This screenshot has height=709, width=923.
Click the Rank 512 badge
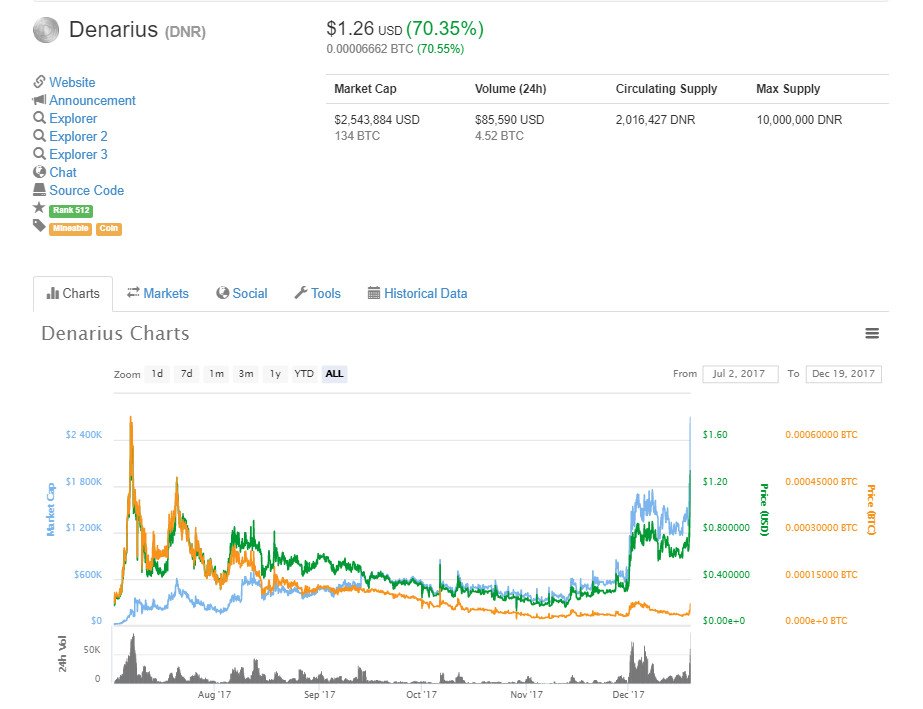(71, 210)
